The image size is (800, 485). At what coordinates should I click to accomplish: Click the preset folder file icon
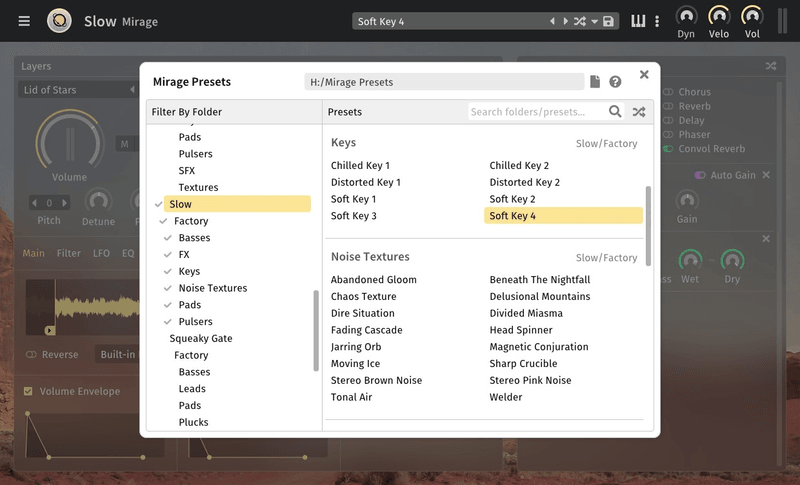click(595, 82)
